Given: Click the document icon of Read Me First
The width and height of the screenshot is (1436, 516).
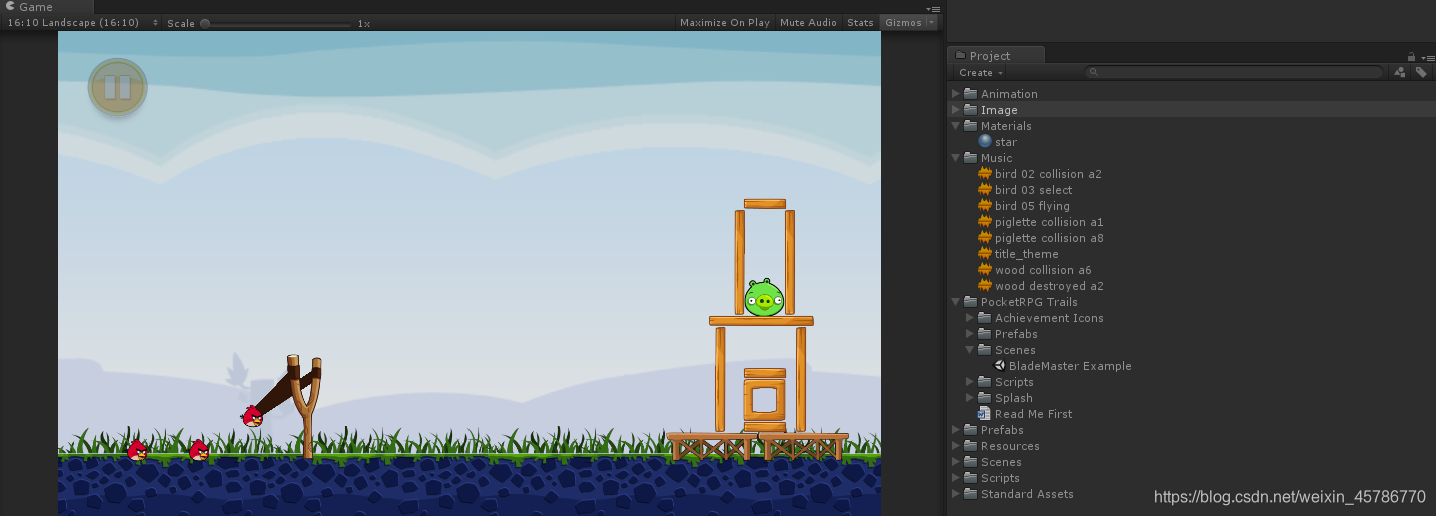Looking at the screenshot, I should (x=985, y=414).
